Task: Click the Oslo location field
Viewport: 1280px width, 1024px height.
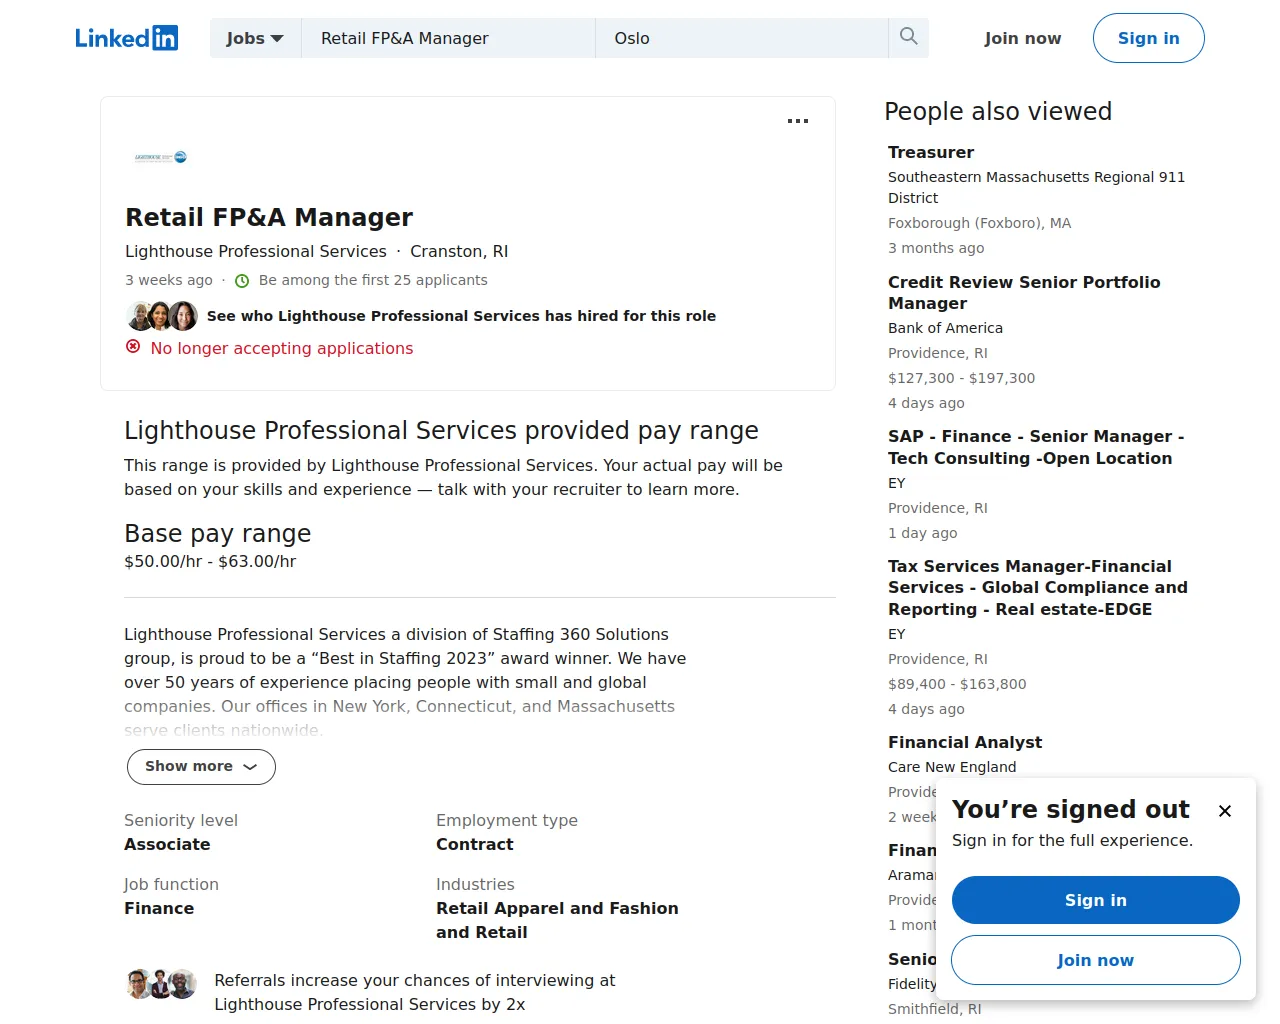Action: coord(740,38)
